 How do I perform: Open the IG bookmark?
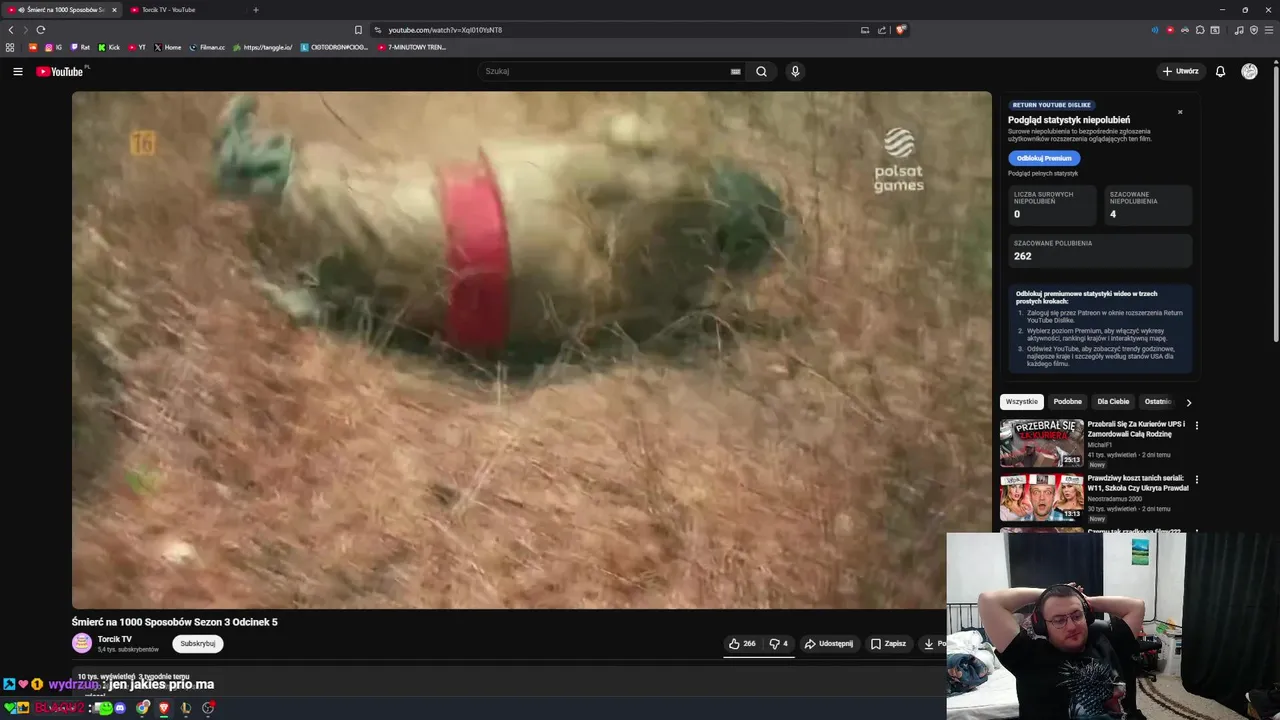pyautogui.click(x=52, y=47)
